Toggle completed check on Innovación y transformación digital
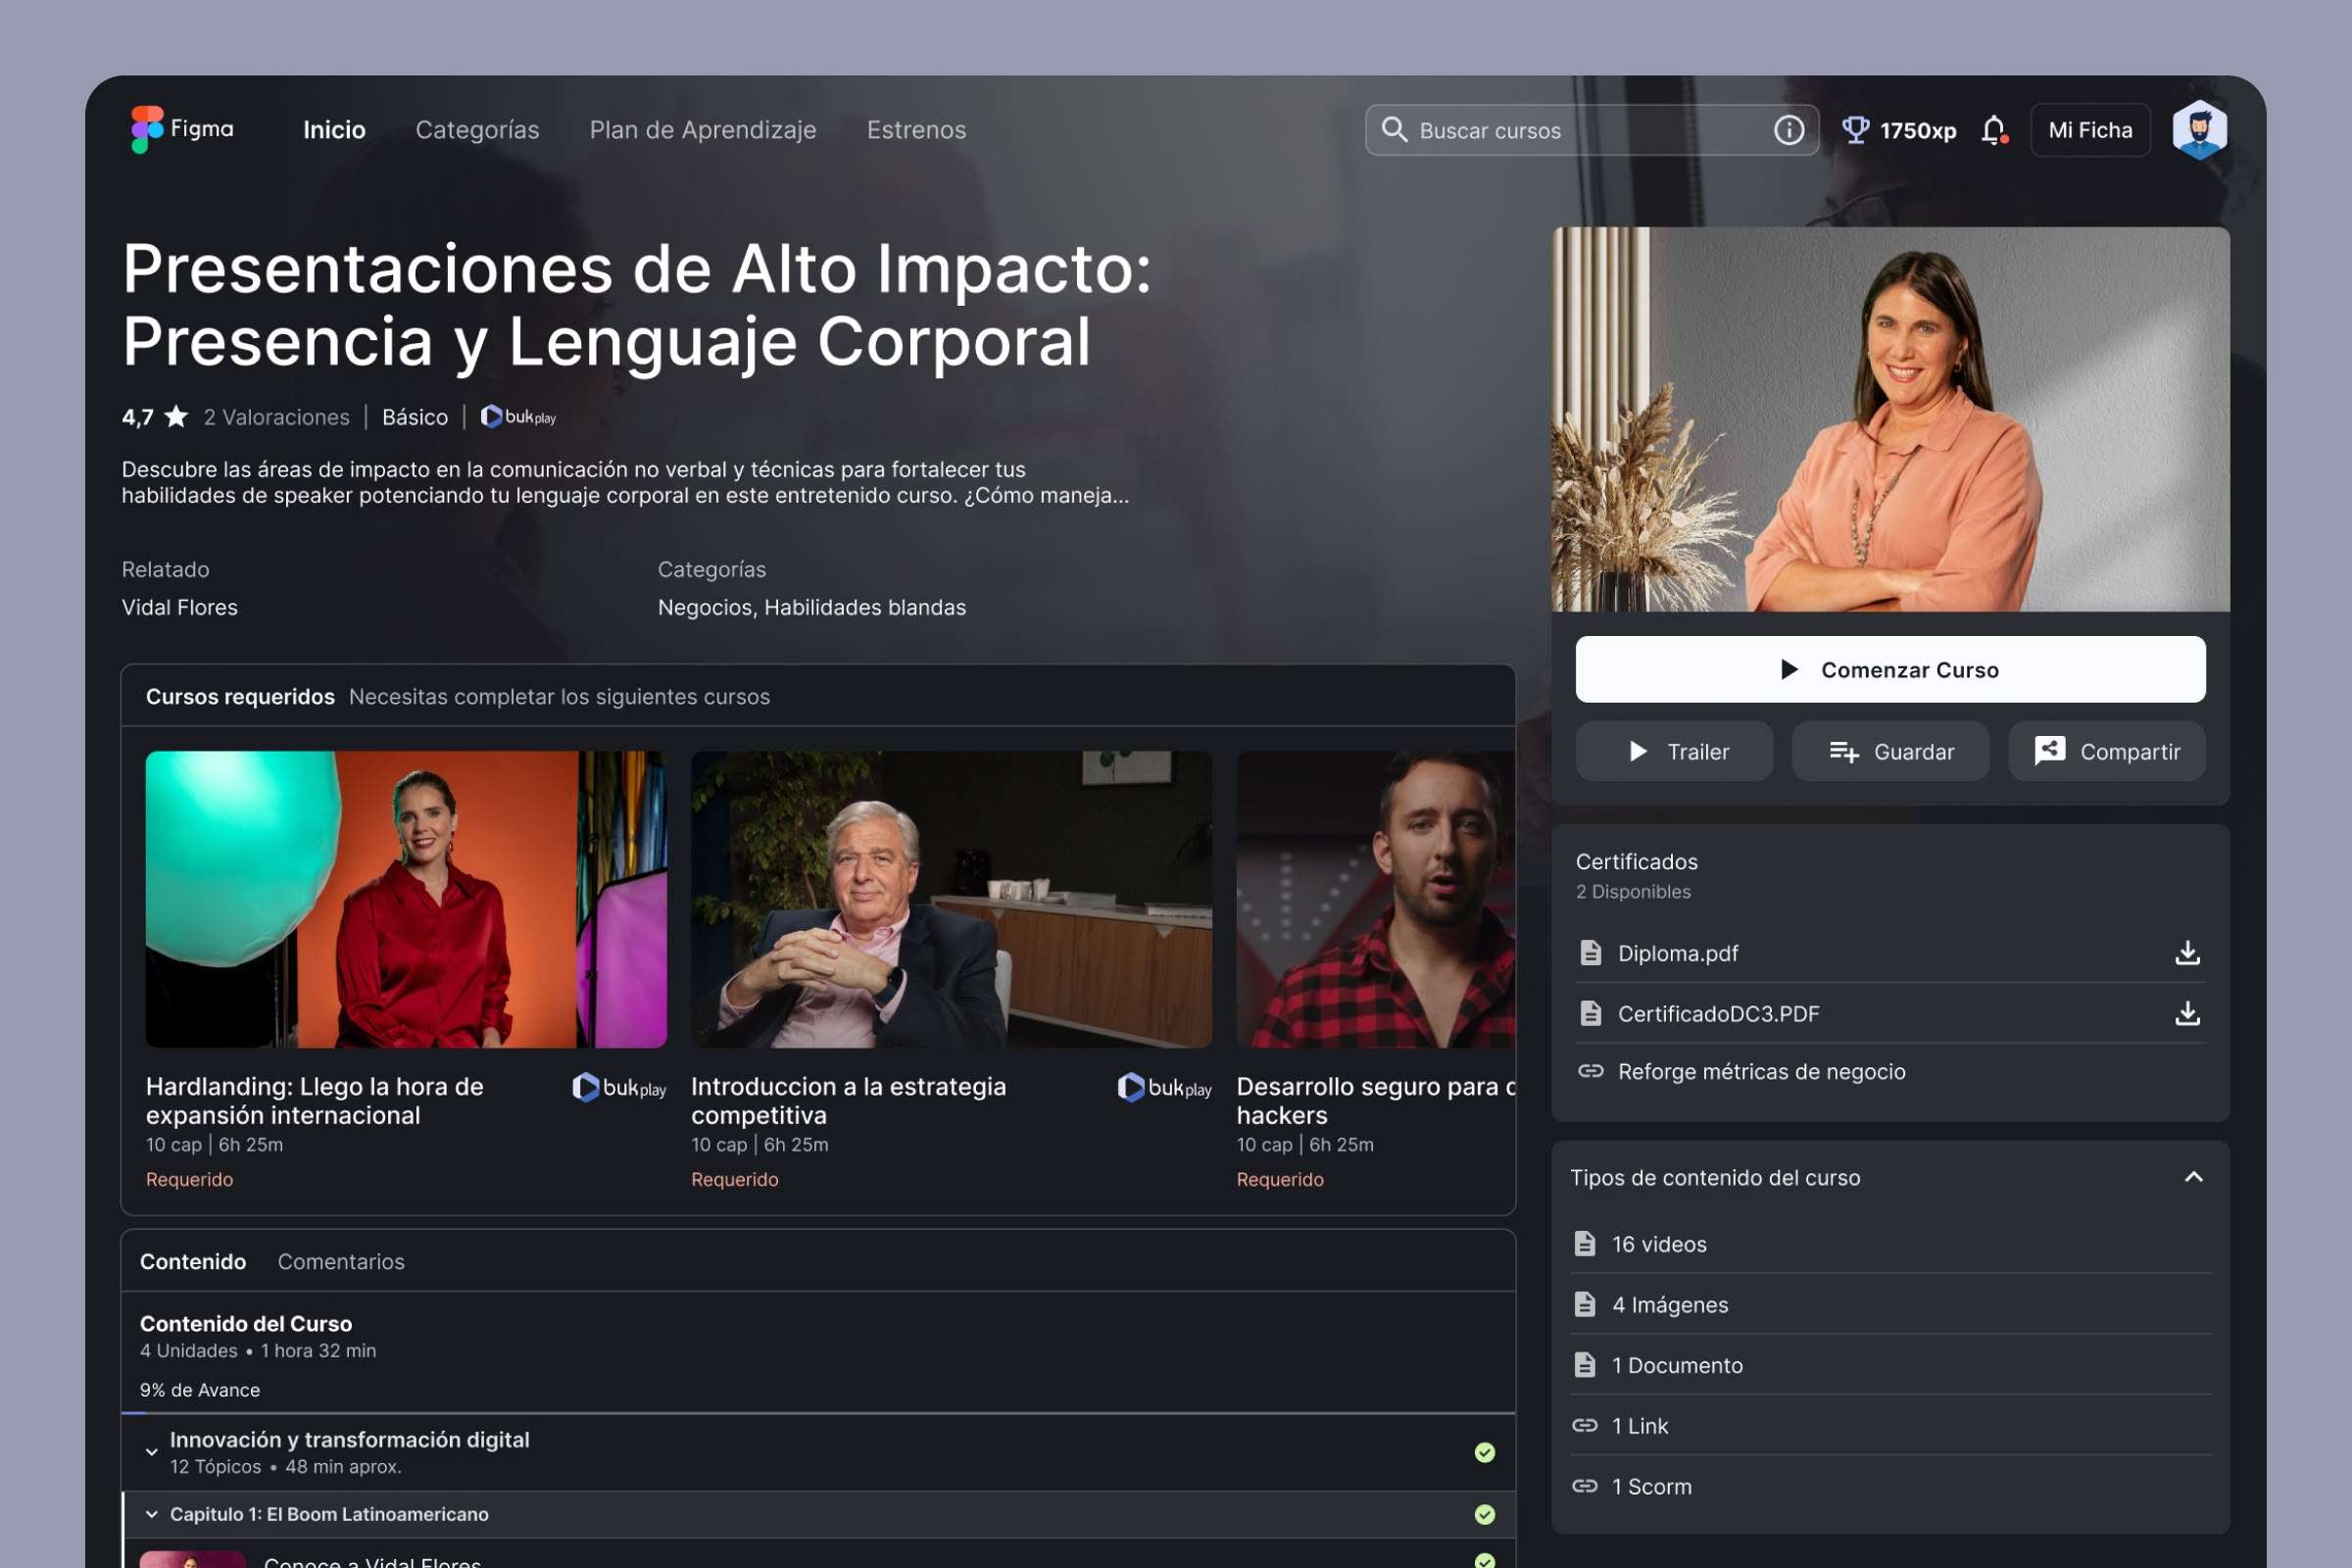The height and width of the screenshot is (1568, 2352). (x=1484, y=1452)
